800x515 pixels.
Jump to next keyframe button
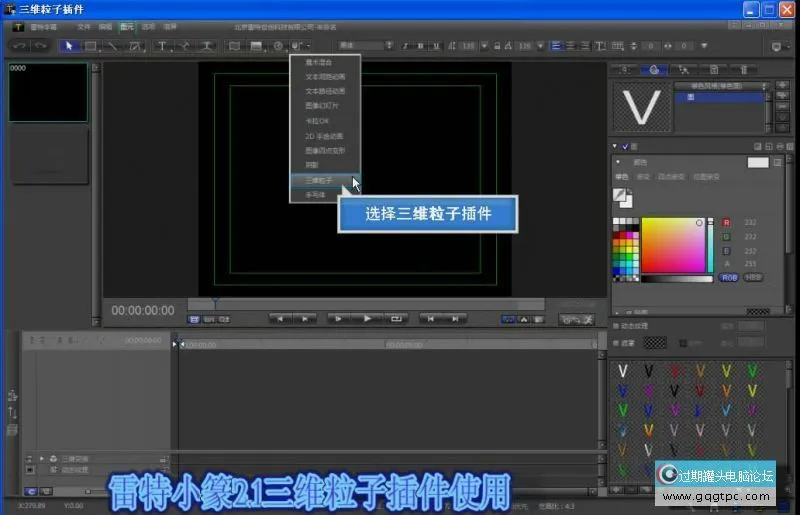(x=455, y=318)
